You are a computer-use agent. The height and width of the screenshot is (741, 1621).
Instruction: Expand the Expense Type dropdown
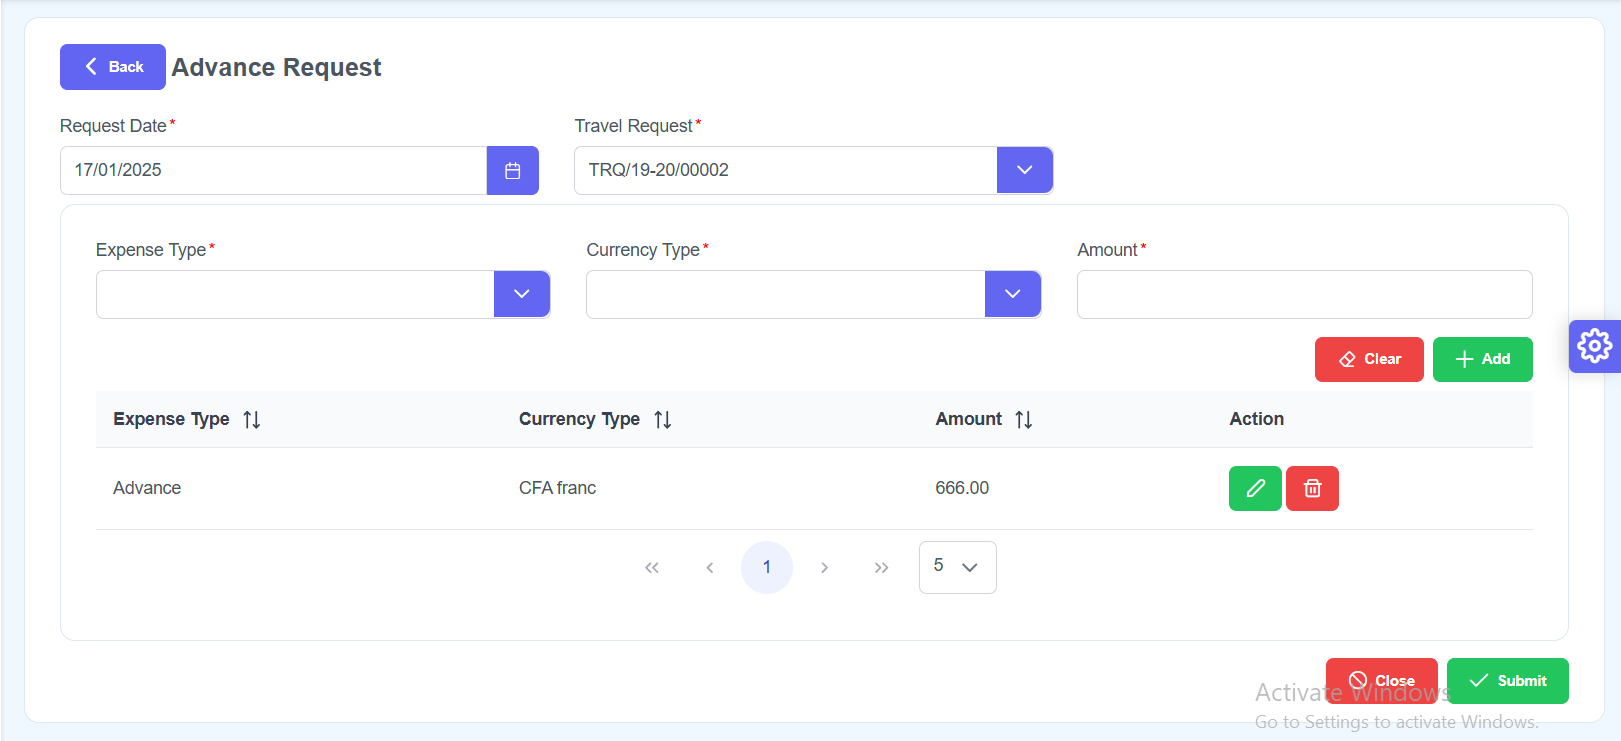click(x=521, y=294)
